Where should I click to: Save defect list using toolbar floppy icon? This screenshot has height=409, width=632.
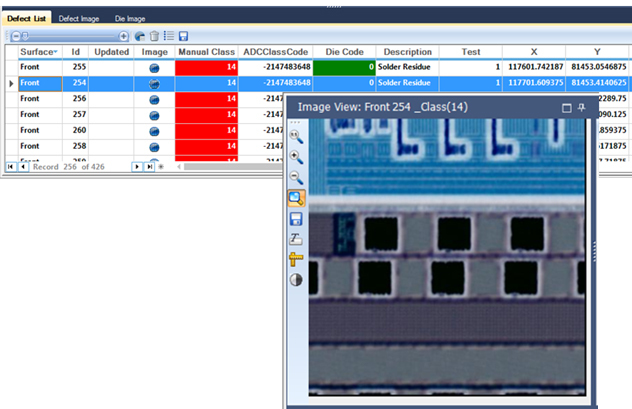tap(183, 35)
